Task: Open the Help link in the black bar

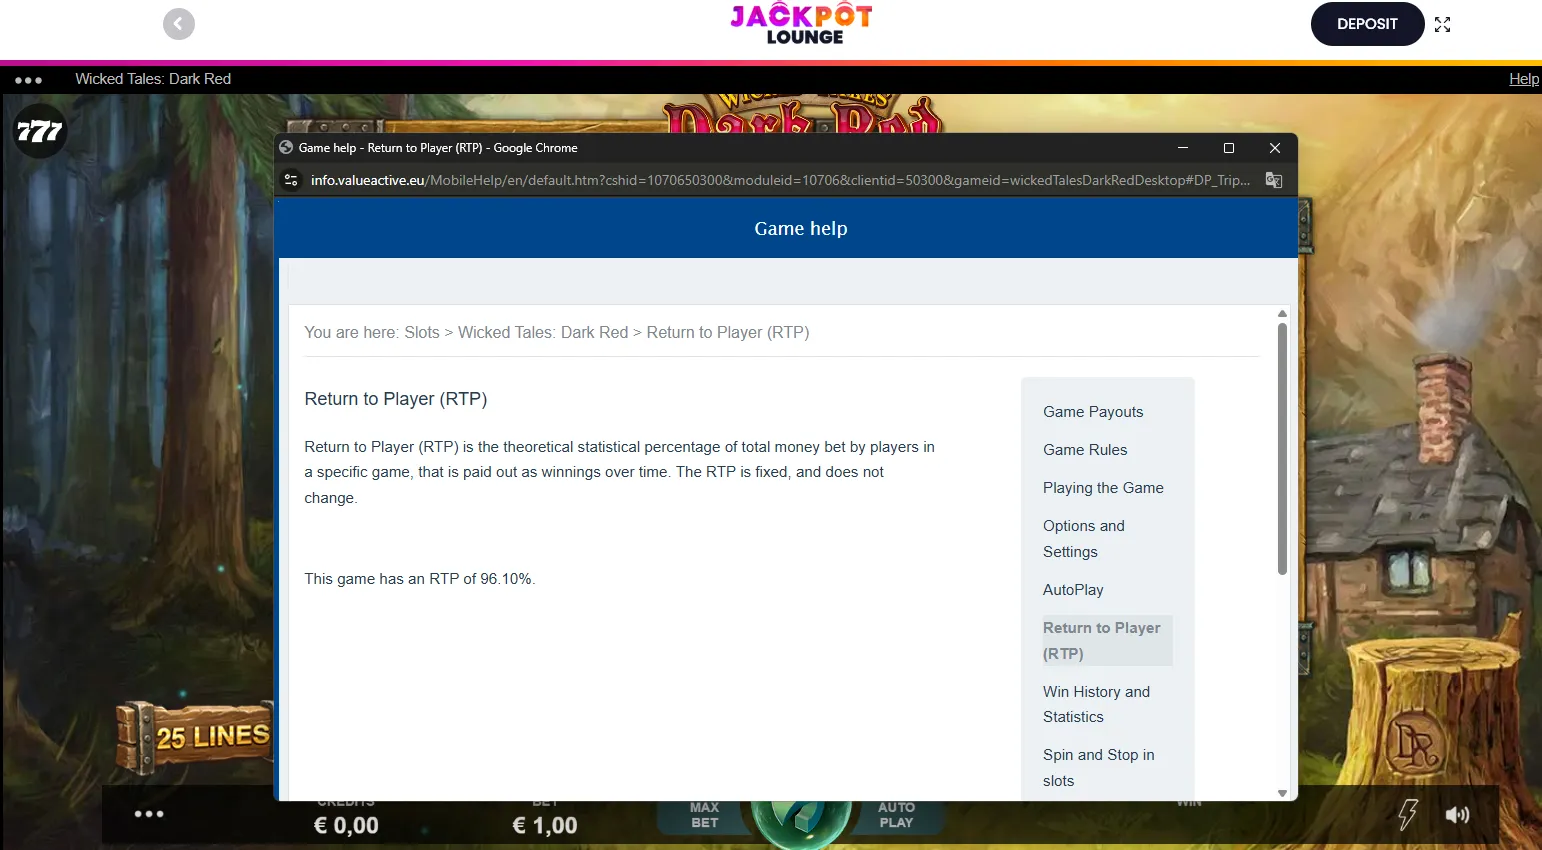Action: [1524, 79]
